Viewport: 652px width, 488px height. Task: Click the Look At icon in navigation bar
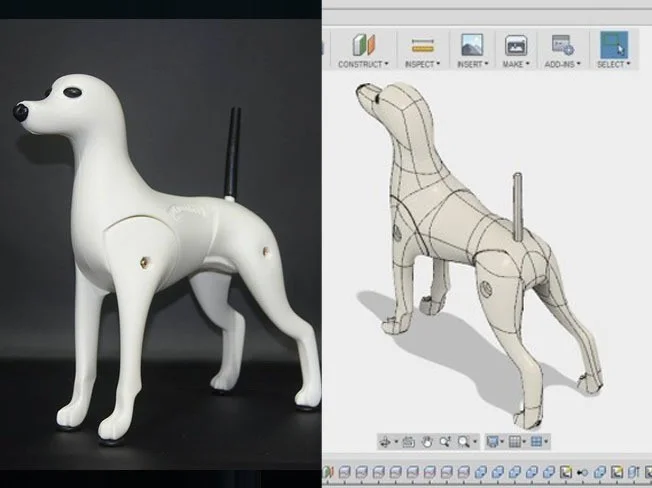click(x=408, y=441)
